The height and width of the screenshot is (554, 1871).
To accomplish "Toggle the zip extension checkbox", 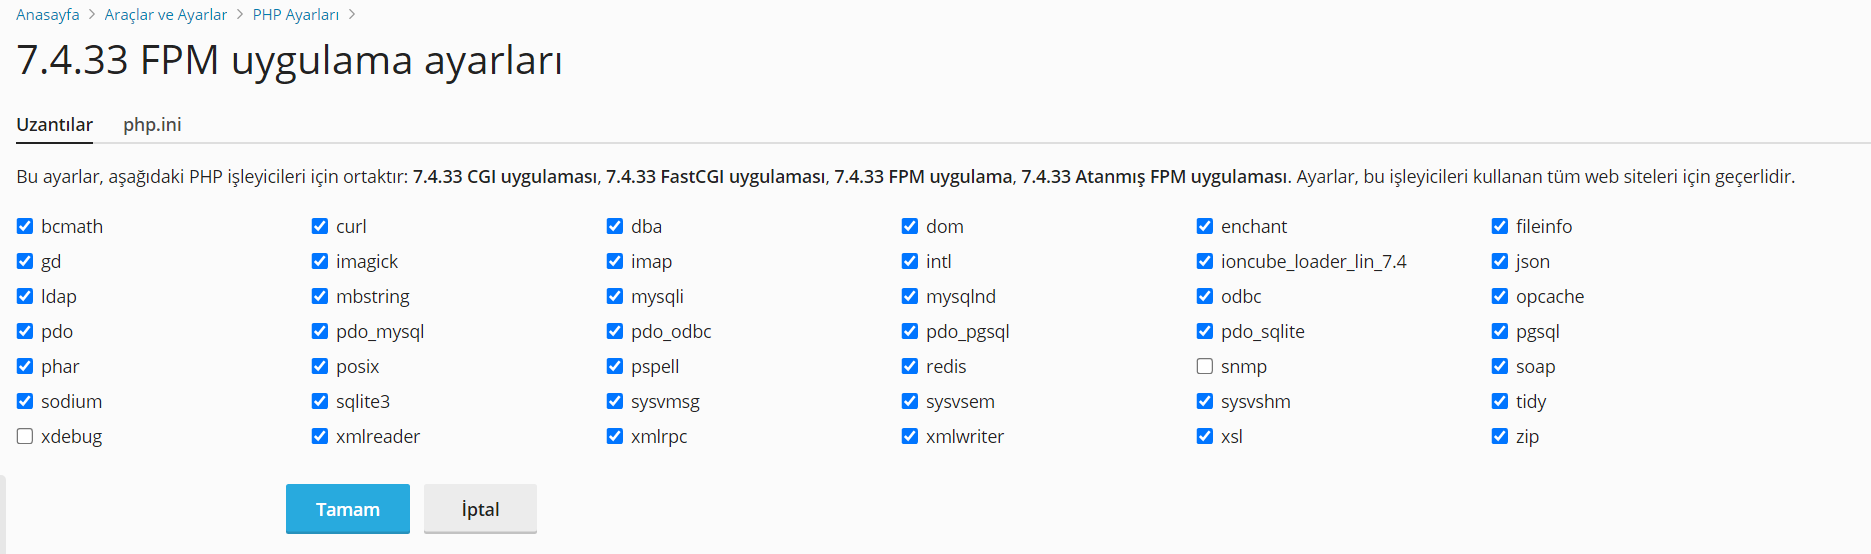I will pyautogui.click(x=1500, y=436).
